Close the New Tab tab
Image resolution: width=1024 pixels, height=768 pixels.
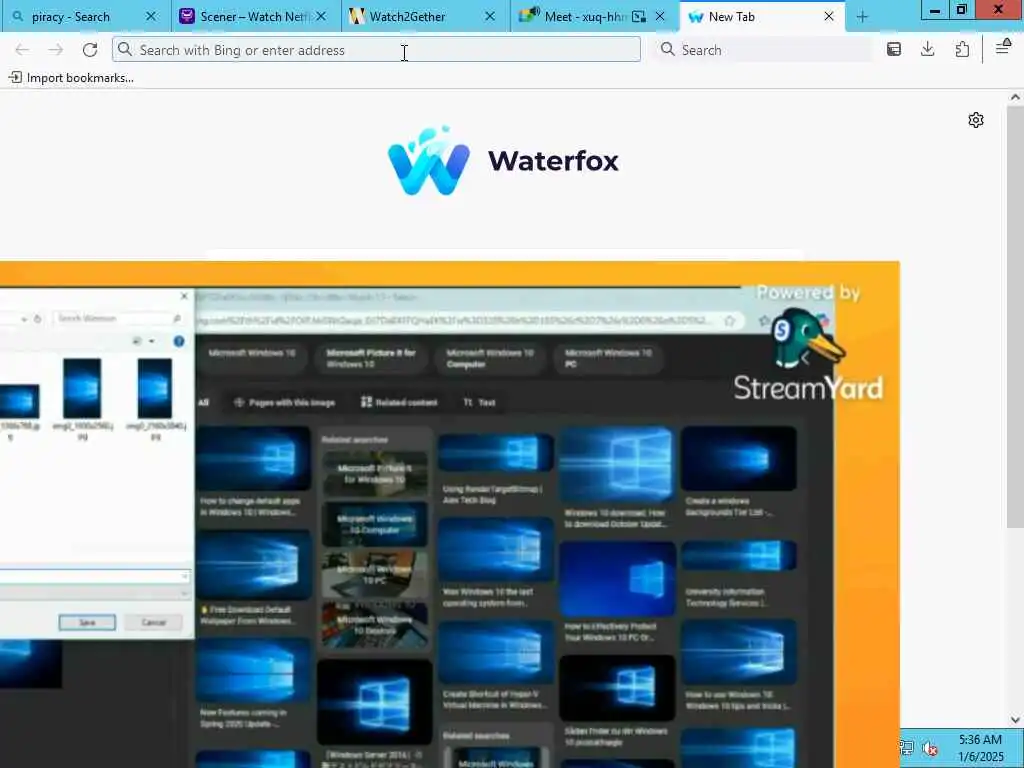tap(829, 16)
